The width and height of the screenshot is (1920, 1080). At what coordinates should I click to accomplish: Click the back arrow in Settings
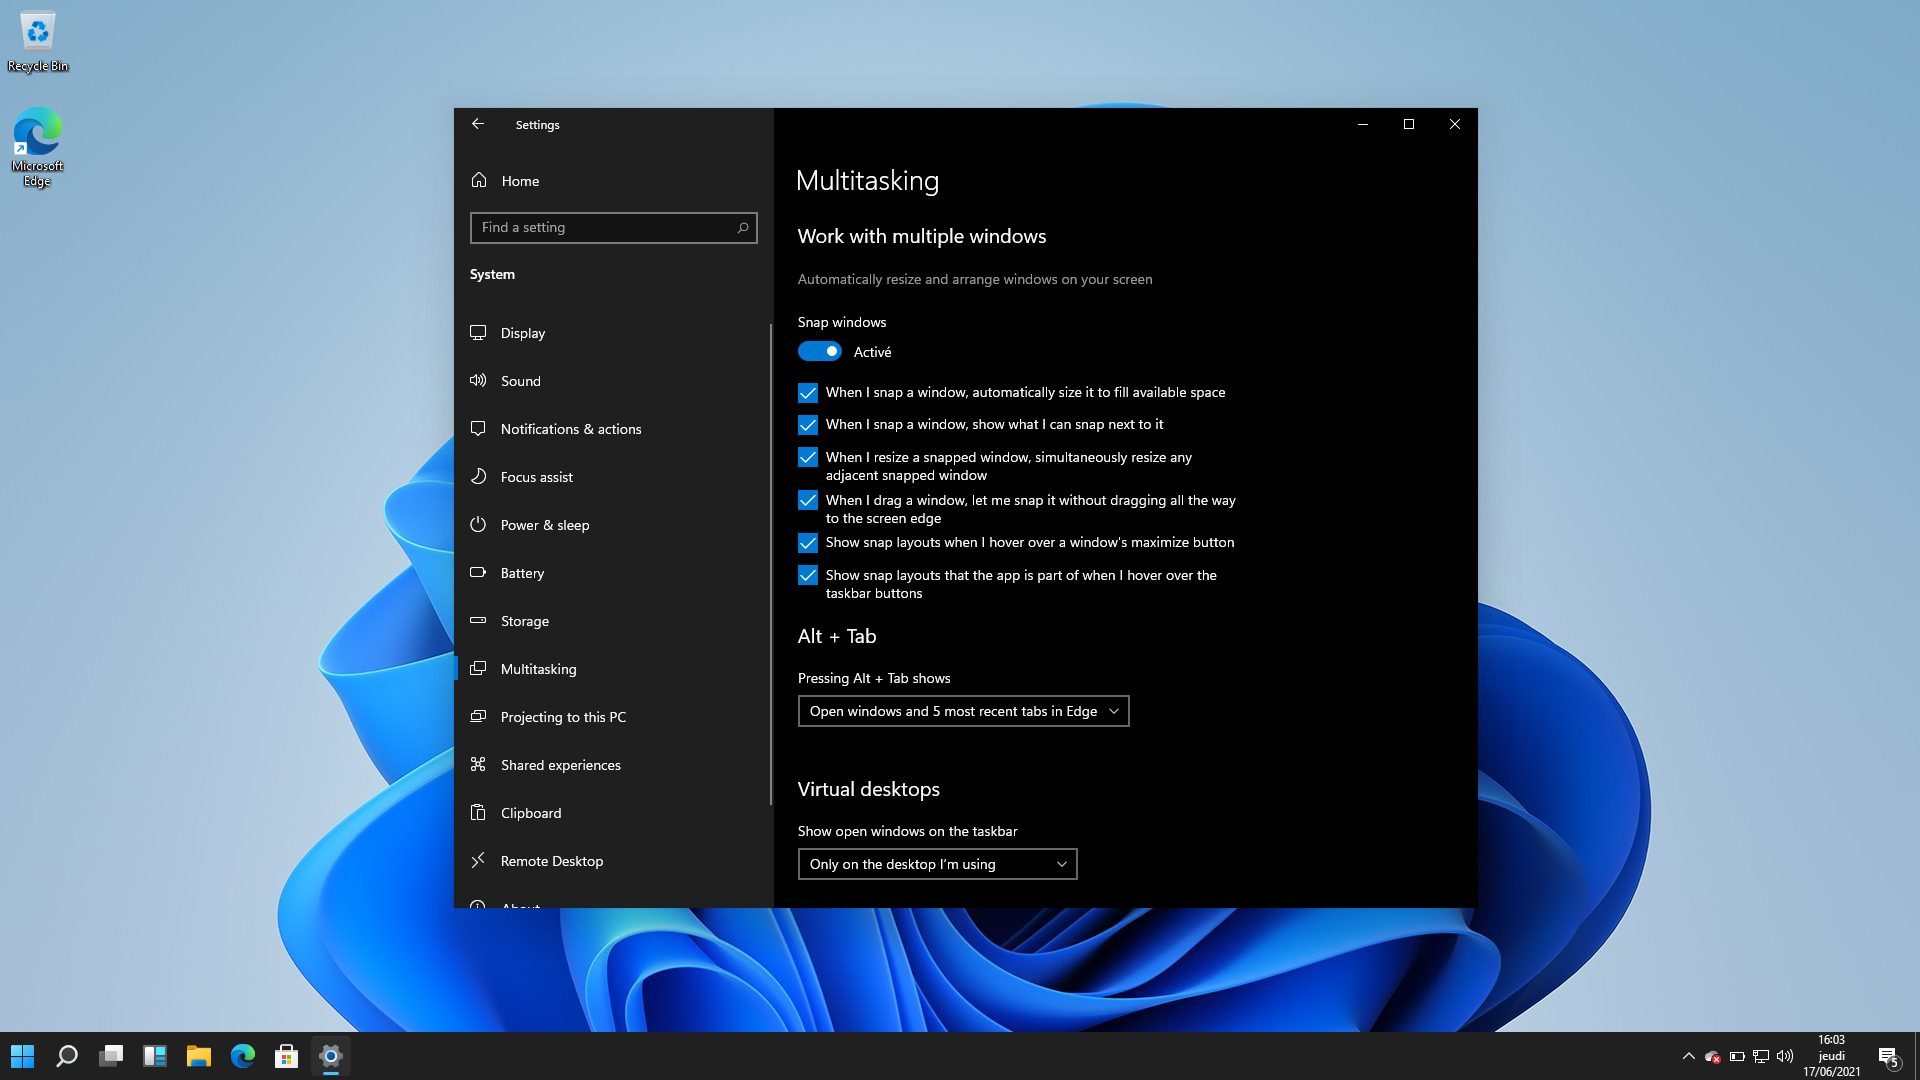click(x=478, y=124)
